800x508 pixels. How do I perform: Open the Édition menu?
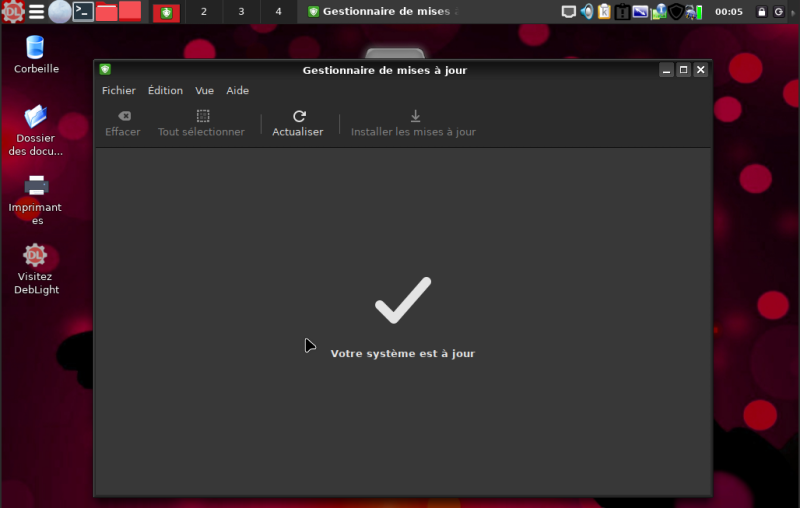[x=165, y=90]
